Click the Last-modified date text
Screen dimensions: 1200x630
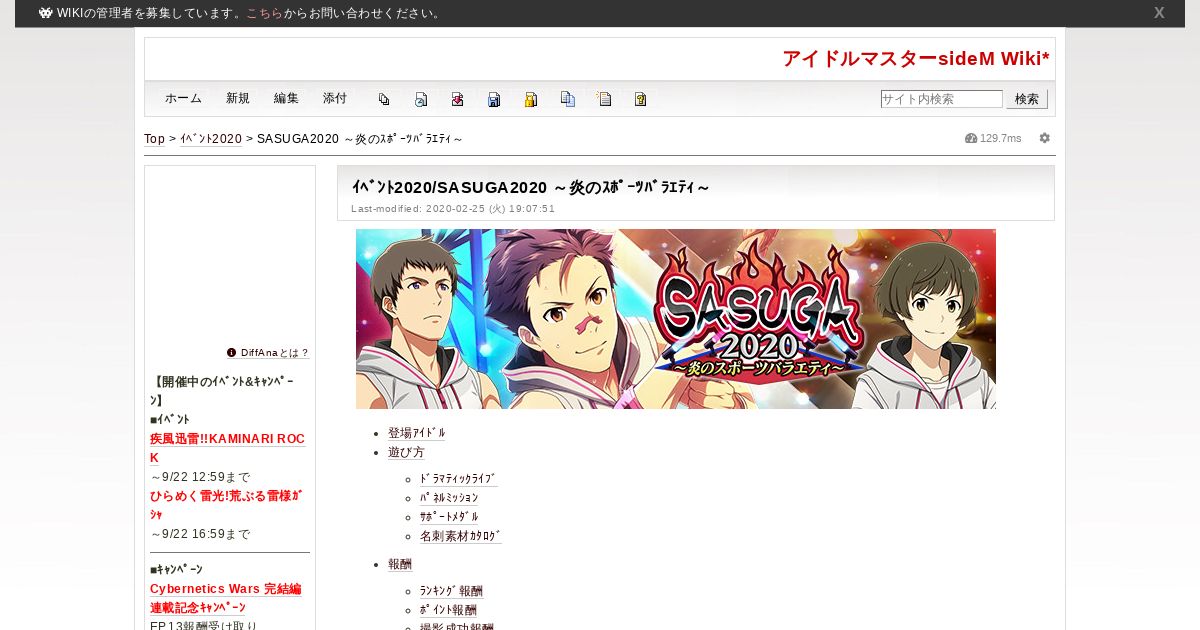(x=453, y=209)
